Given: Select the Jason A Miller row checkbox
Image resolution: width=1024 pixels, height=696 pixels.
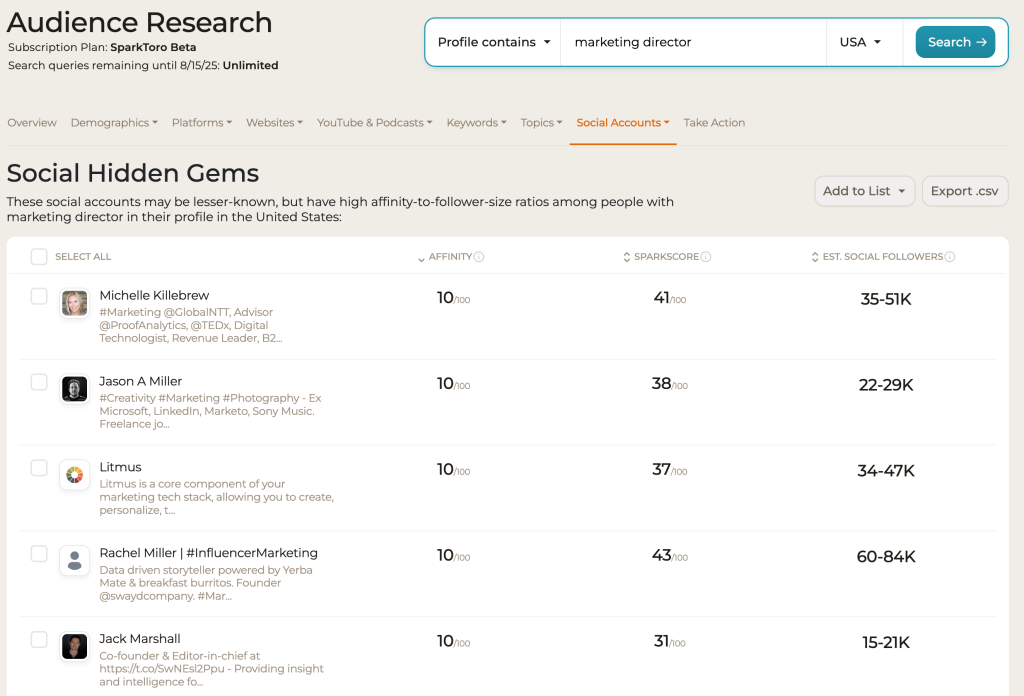Looking at the screenshot, I should [x=39, y=382].
